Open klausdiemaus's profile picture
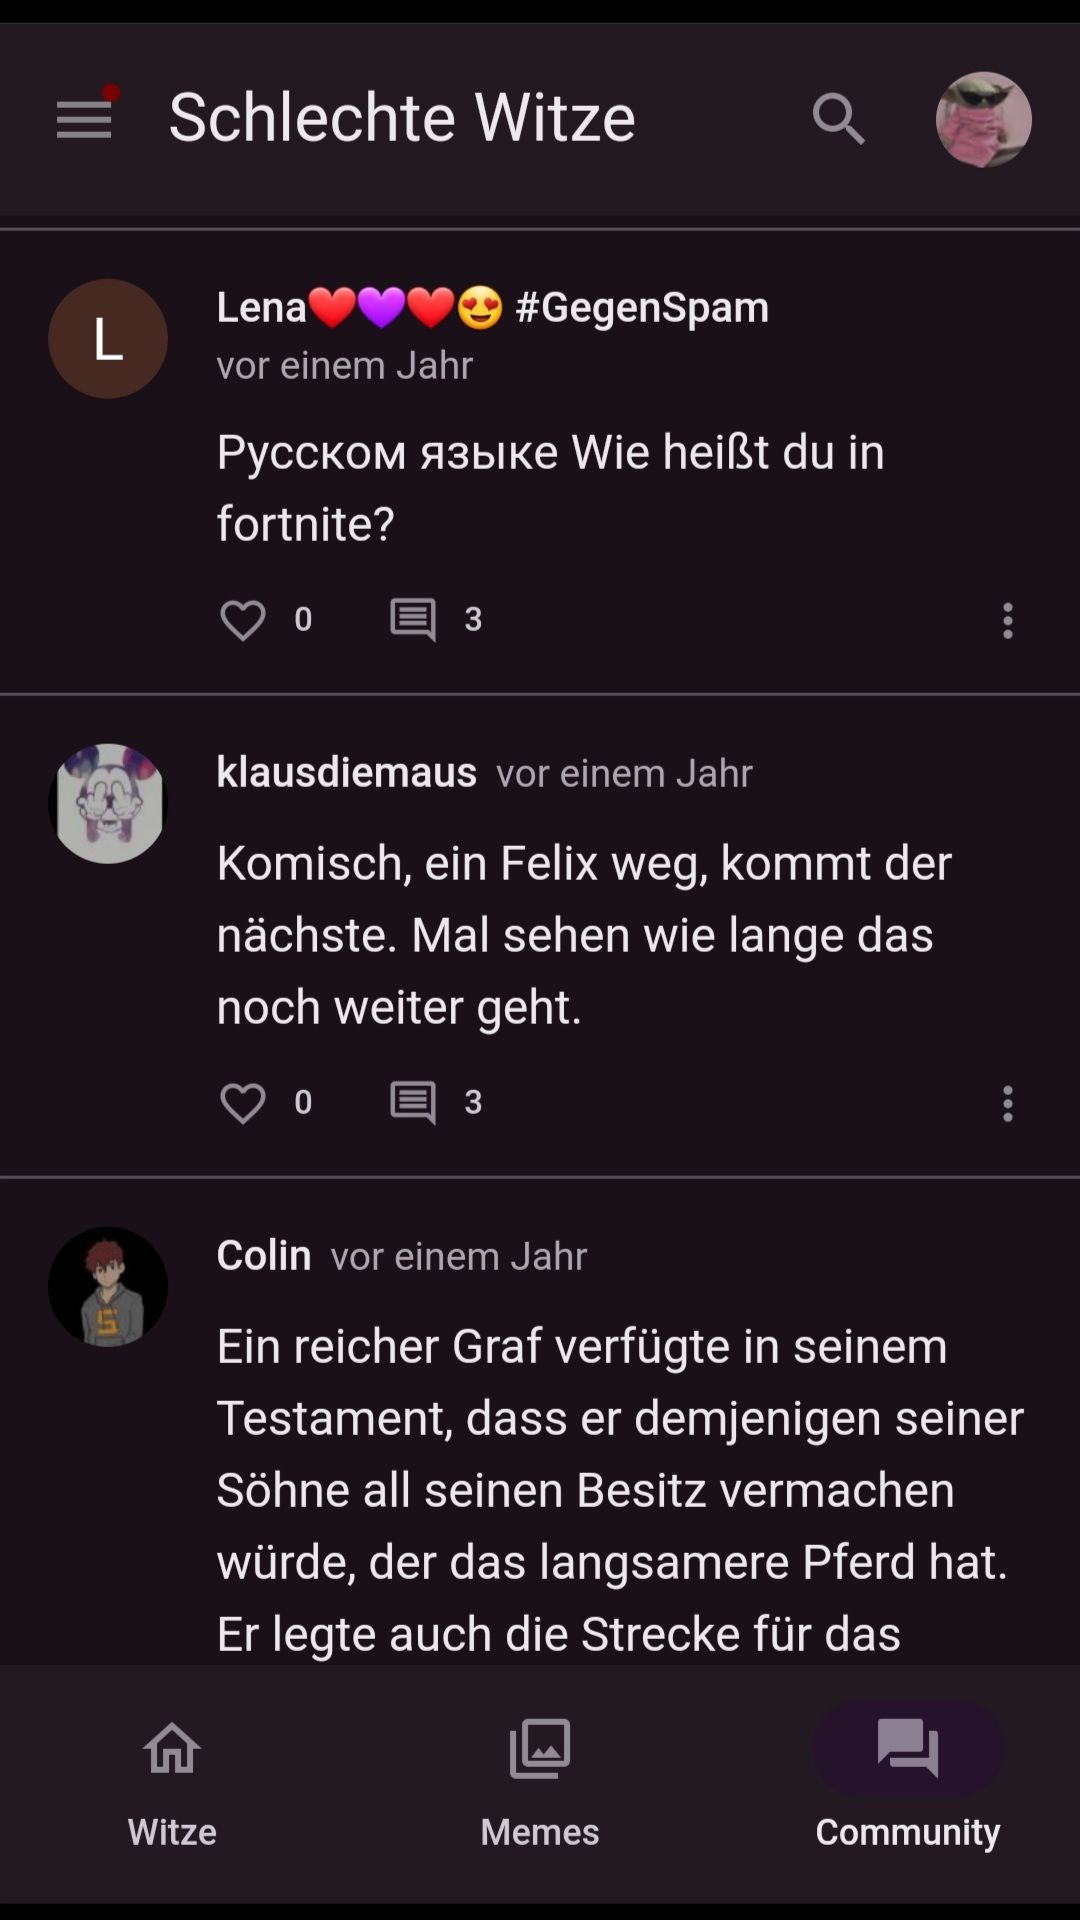The width and height of the screenshot is (1080, 1920). pos(108,803)
